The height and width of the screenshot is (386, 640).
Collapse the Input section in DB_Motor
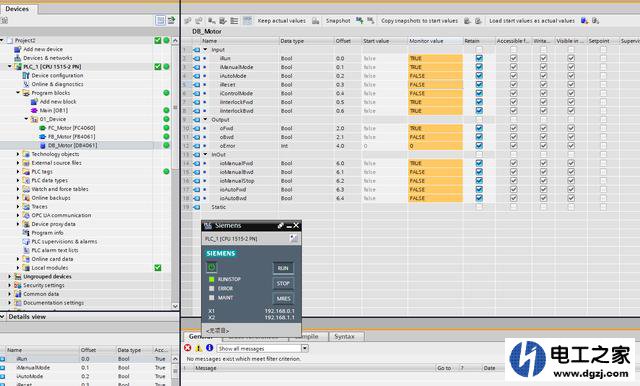tap(206, 50)
